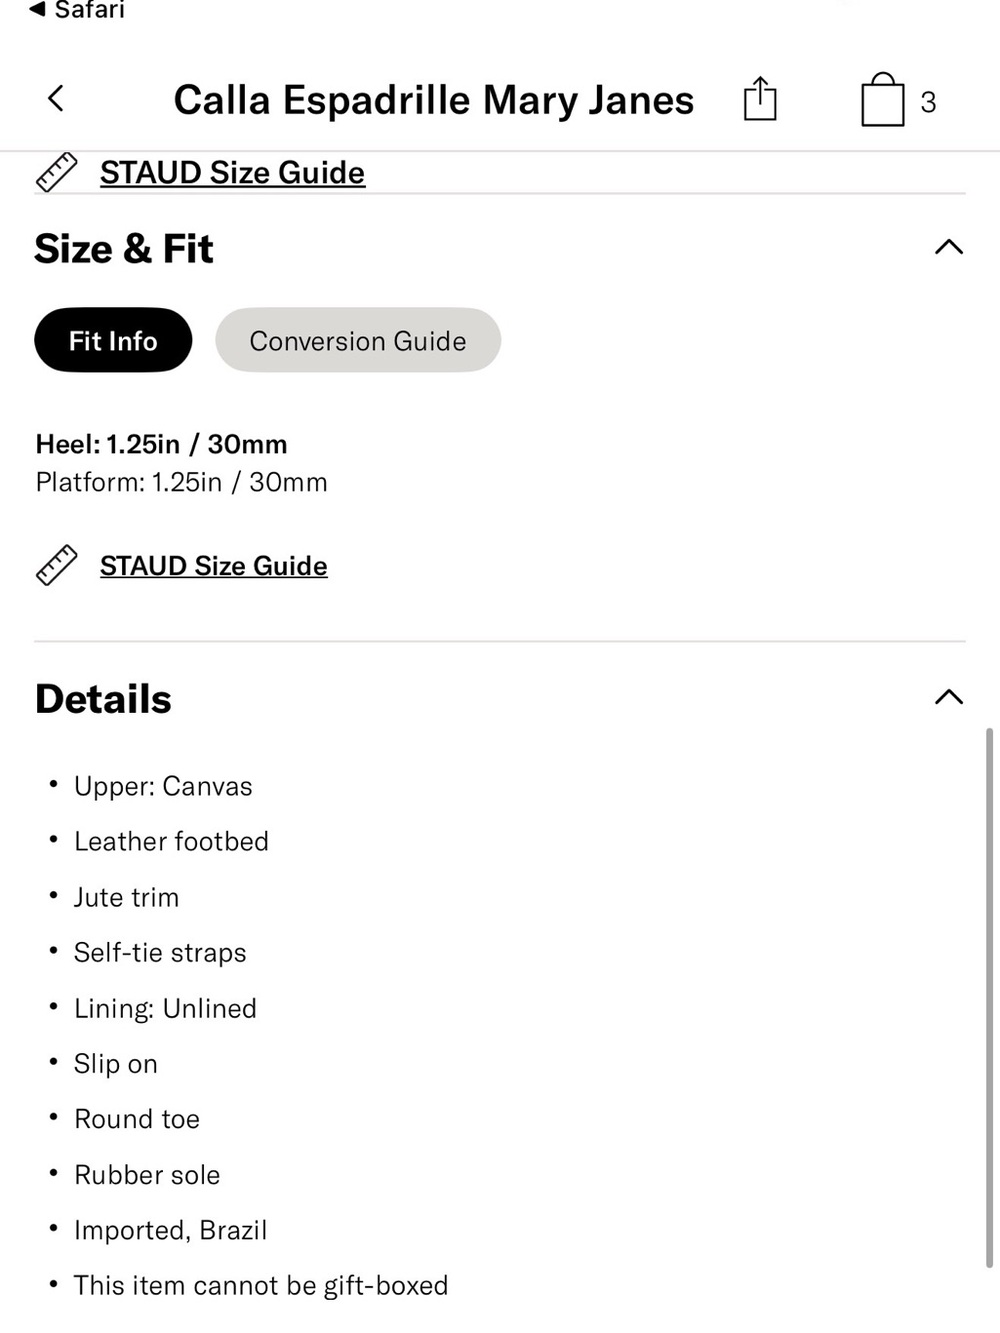
Task: Open the top STAUD Size Guide link
Action: (x=232, y=173)
